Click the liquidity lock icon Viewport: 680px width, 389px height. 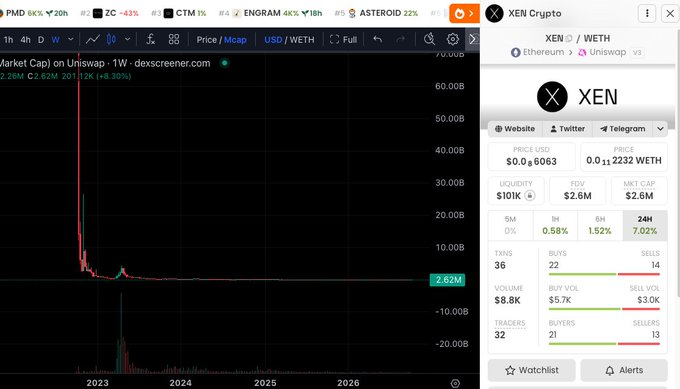click(x=530, y=196)
